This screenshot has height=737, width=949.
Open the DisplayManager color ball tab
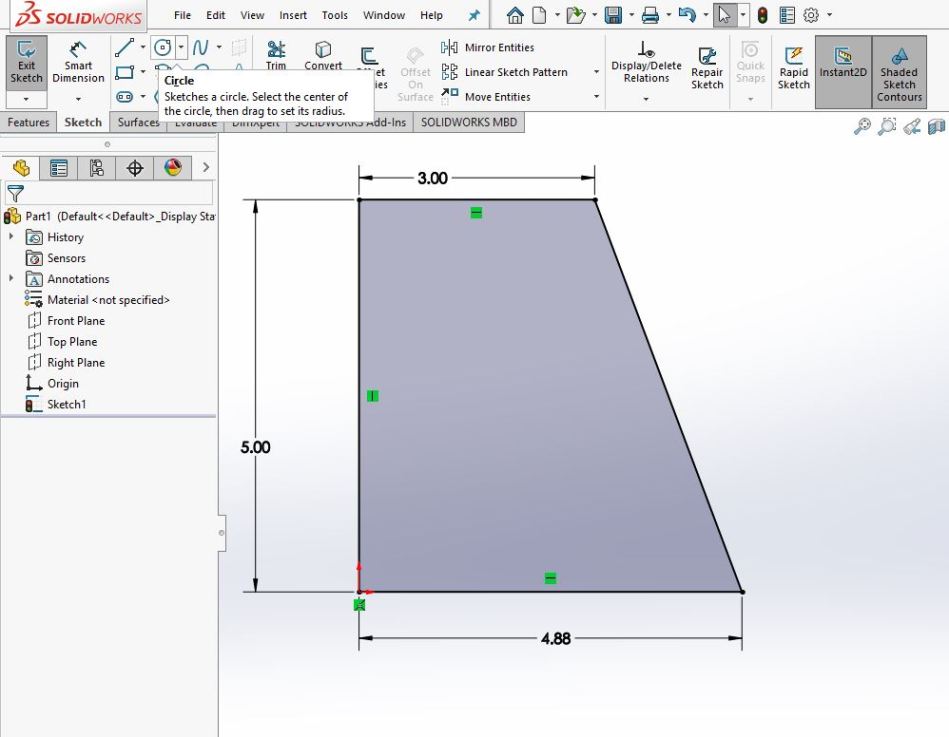(x=173, y=168)
